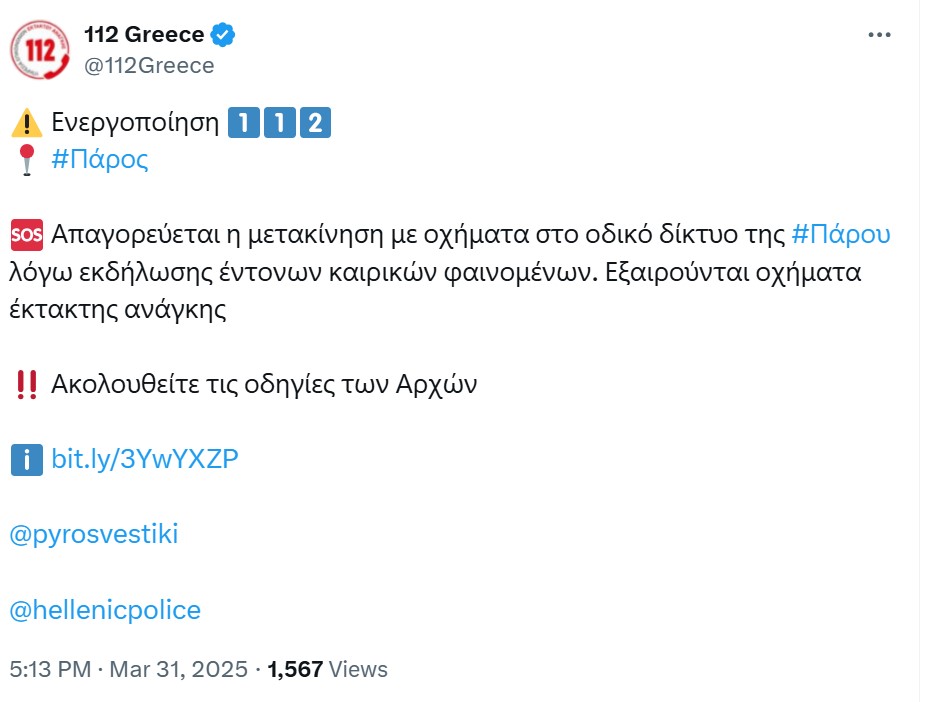934x702 pixels.
Task: Open the #Πάρου hashtag in tweet text
Action: (x=840, y=235)
